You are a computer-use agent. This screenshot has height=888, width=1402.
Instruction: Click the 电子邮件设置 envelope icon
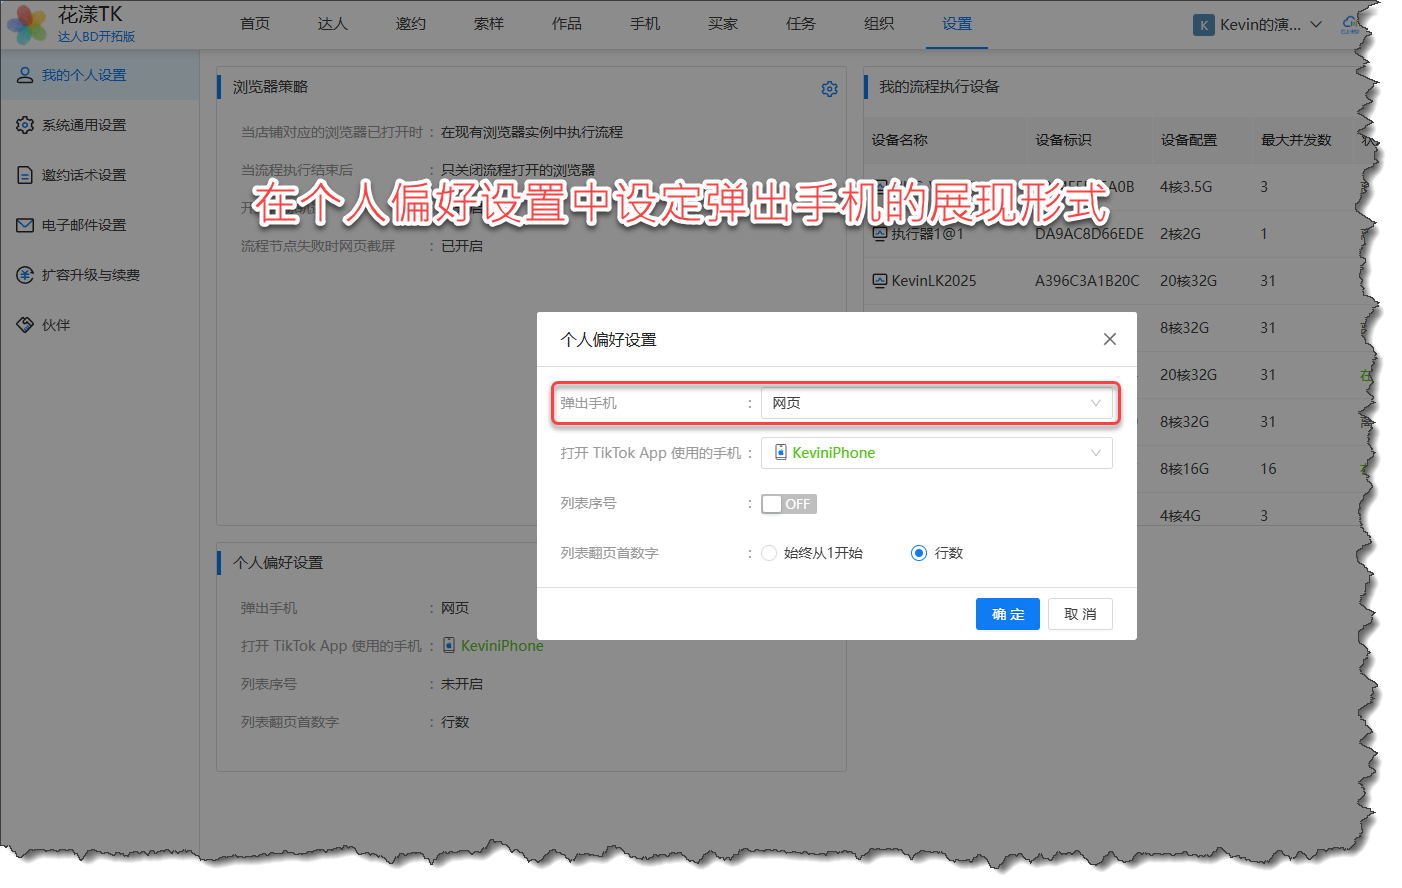tap(25, 225)
